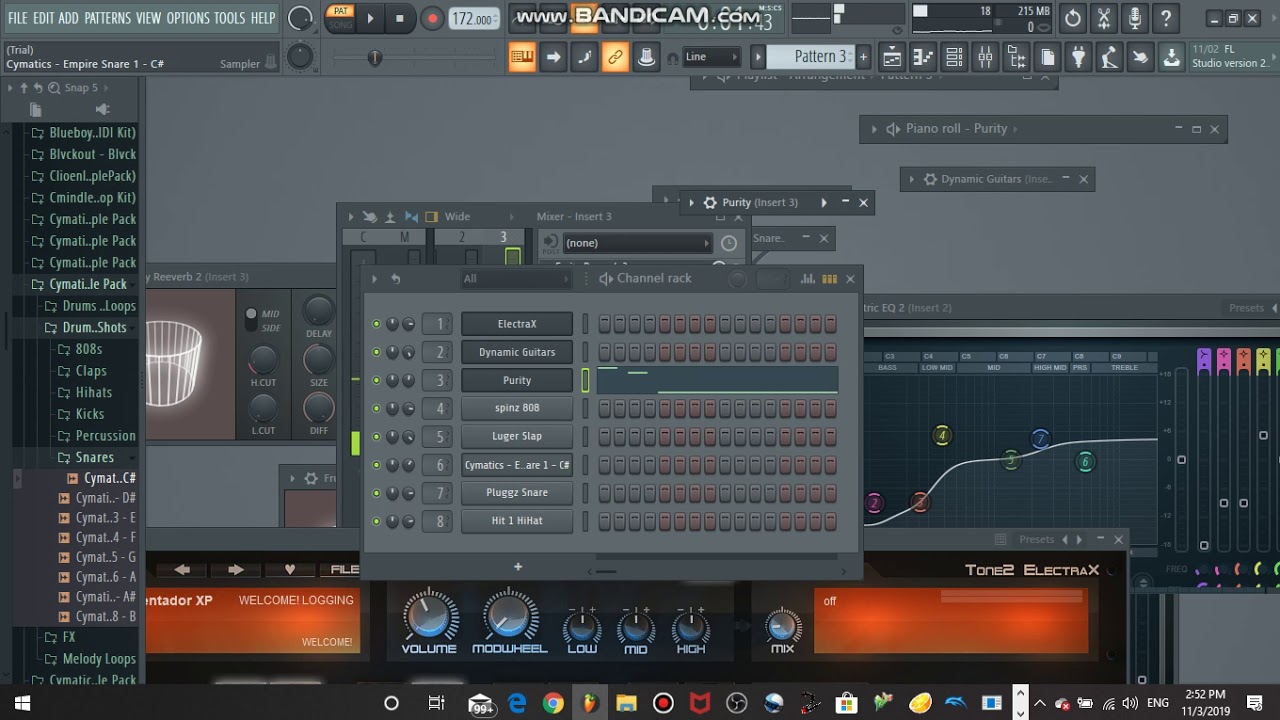The image size is (1280, 720).
Task: Adjust the tempo value 172.000 field
Action: (x=474, y=19)
